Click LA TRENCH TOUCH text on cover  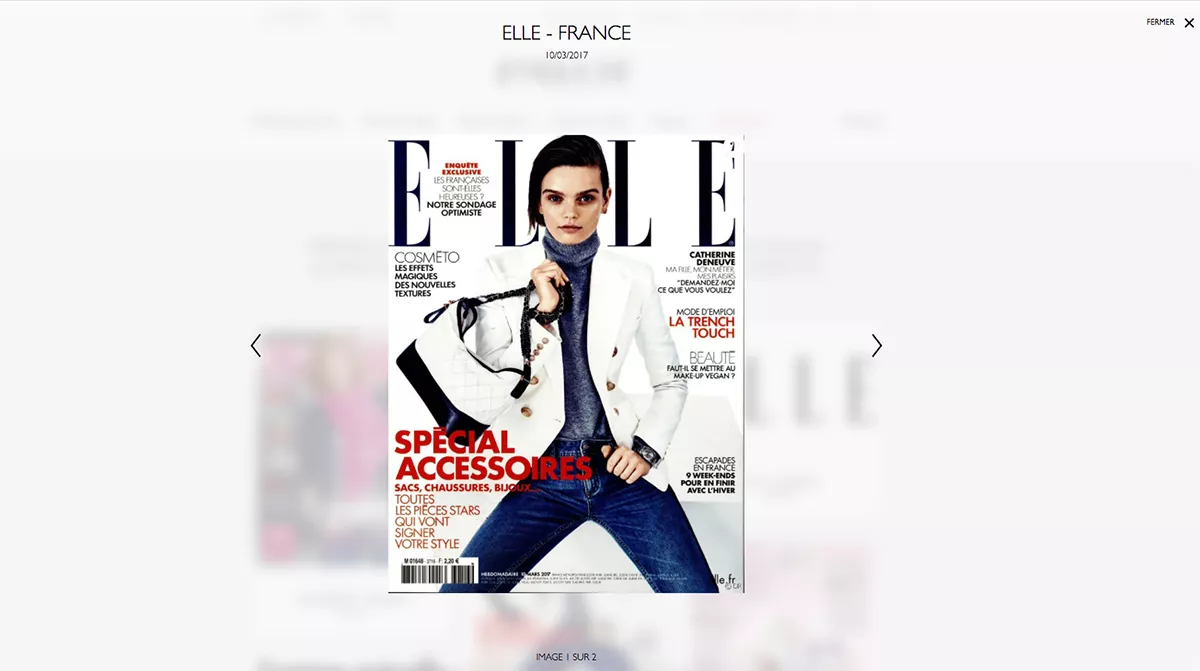point(702,327)
